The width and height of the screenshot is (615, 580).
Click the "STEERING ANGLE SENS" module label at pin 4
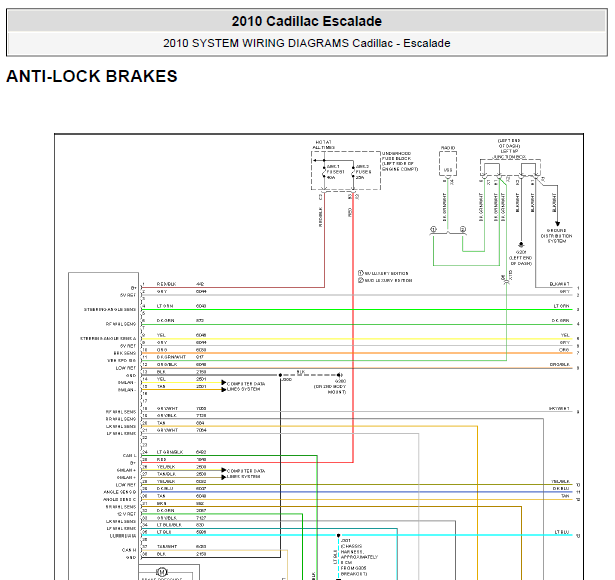point(110,309)
